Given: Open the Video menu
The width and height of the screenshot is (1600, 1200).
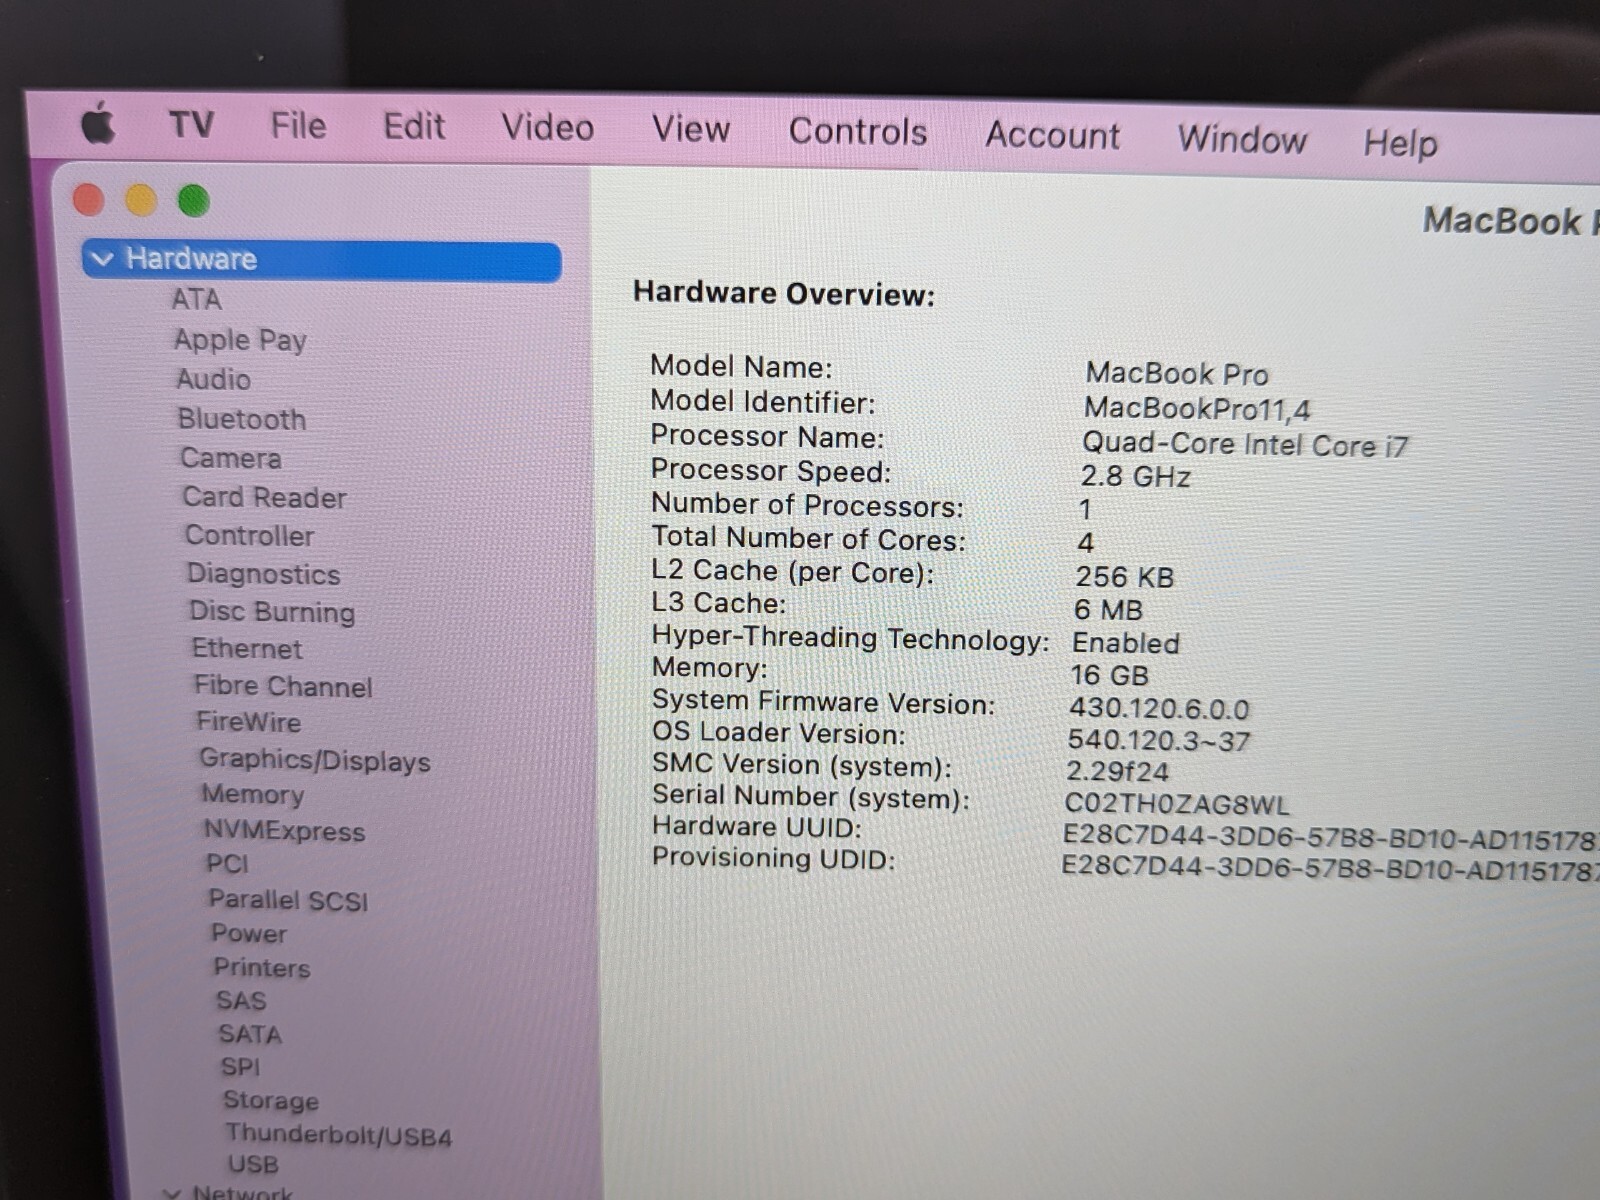Looking at the screenshot, I should 547,128.
